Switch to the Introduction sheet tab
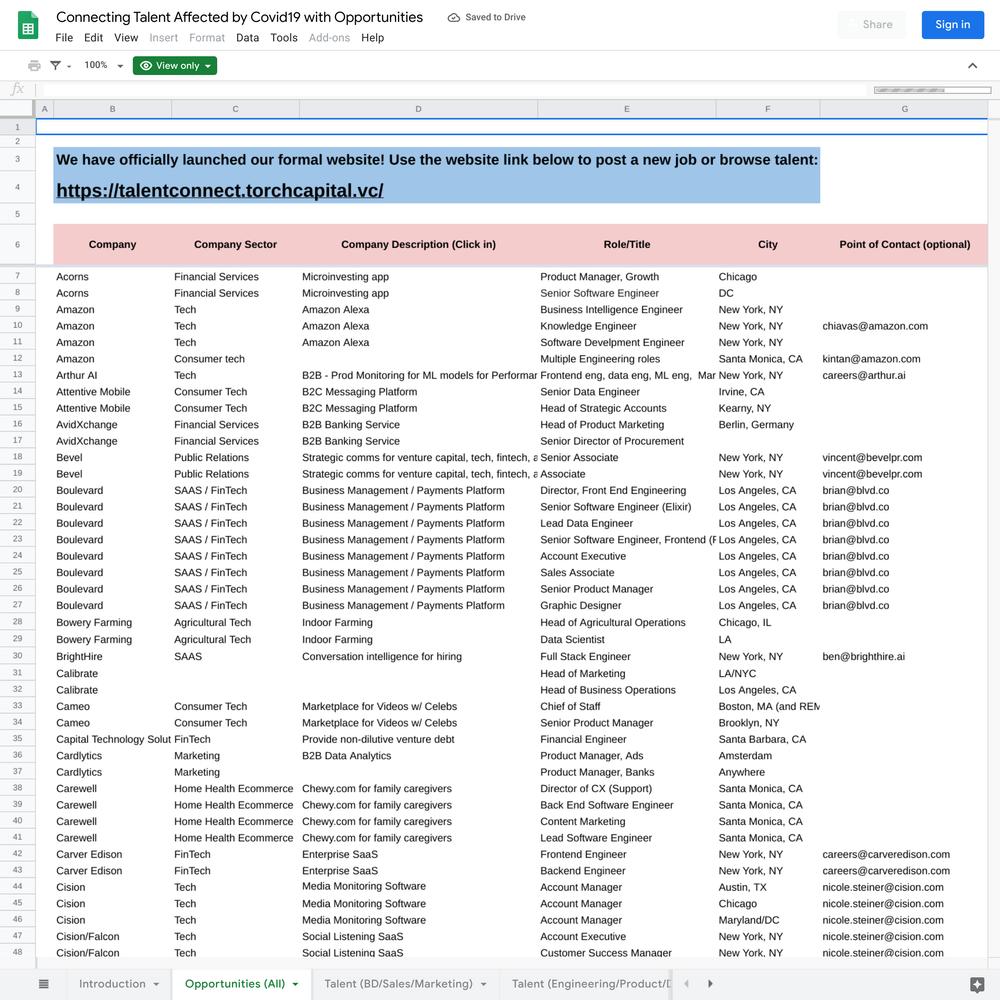 click(112, 984)
